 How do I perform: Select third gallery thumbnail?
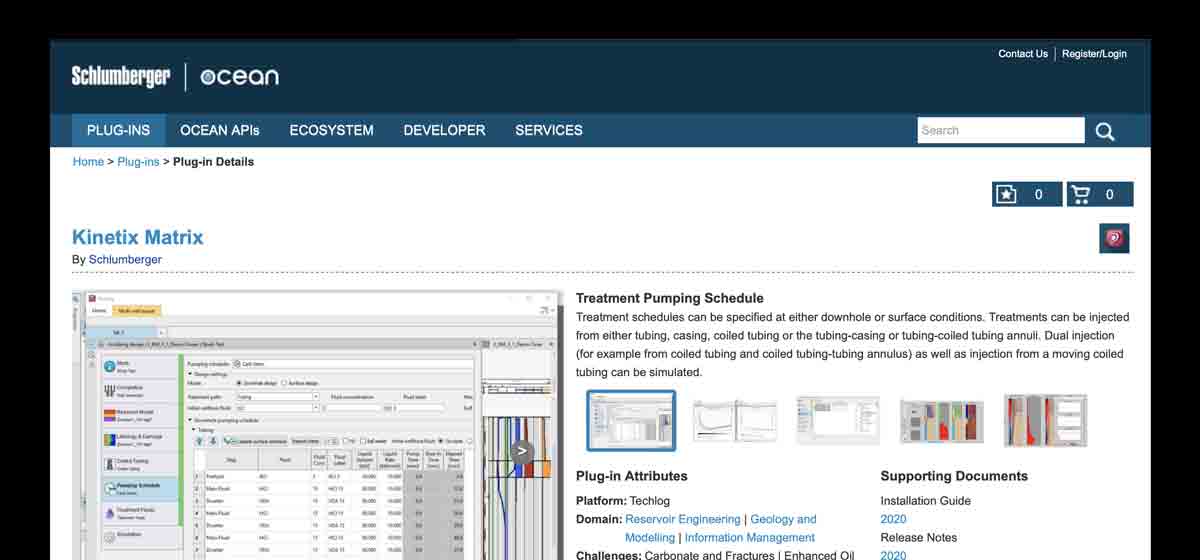pos(838,421)
